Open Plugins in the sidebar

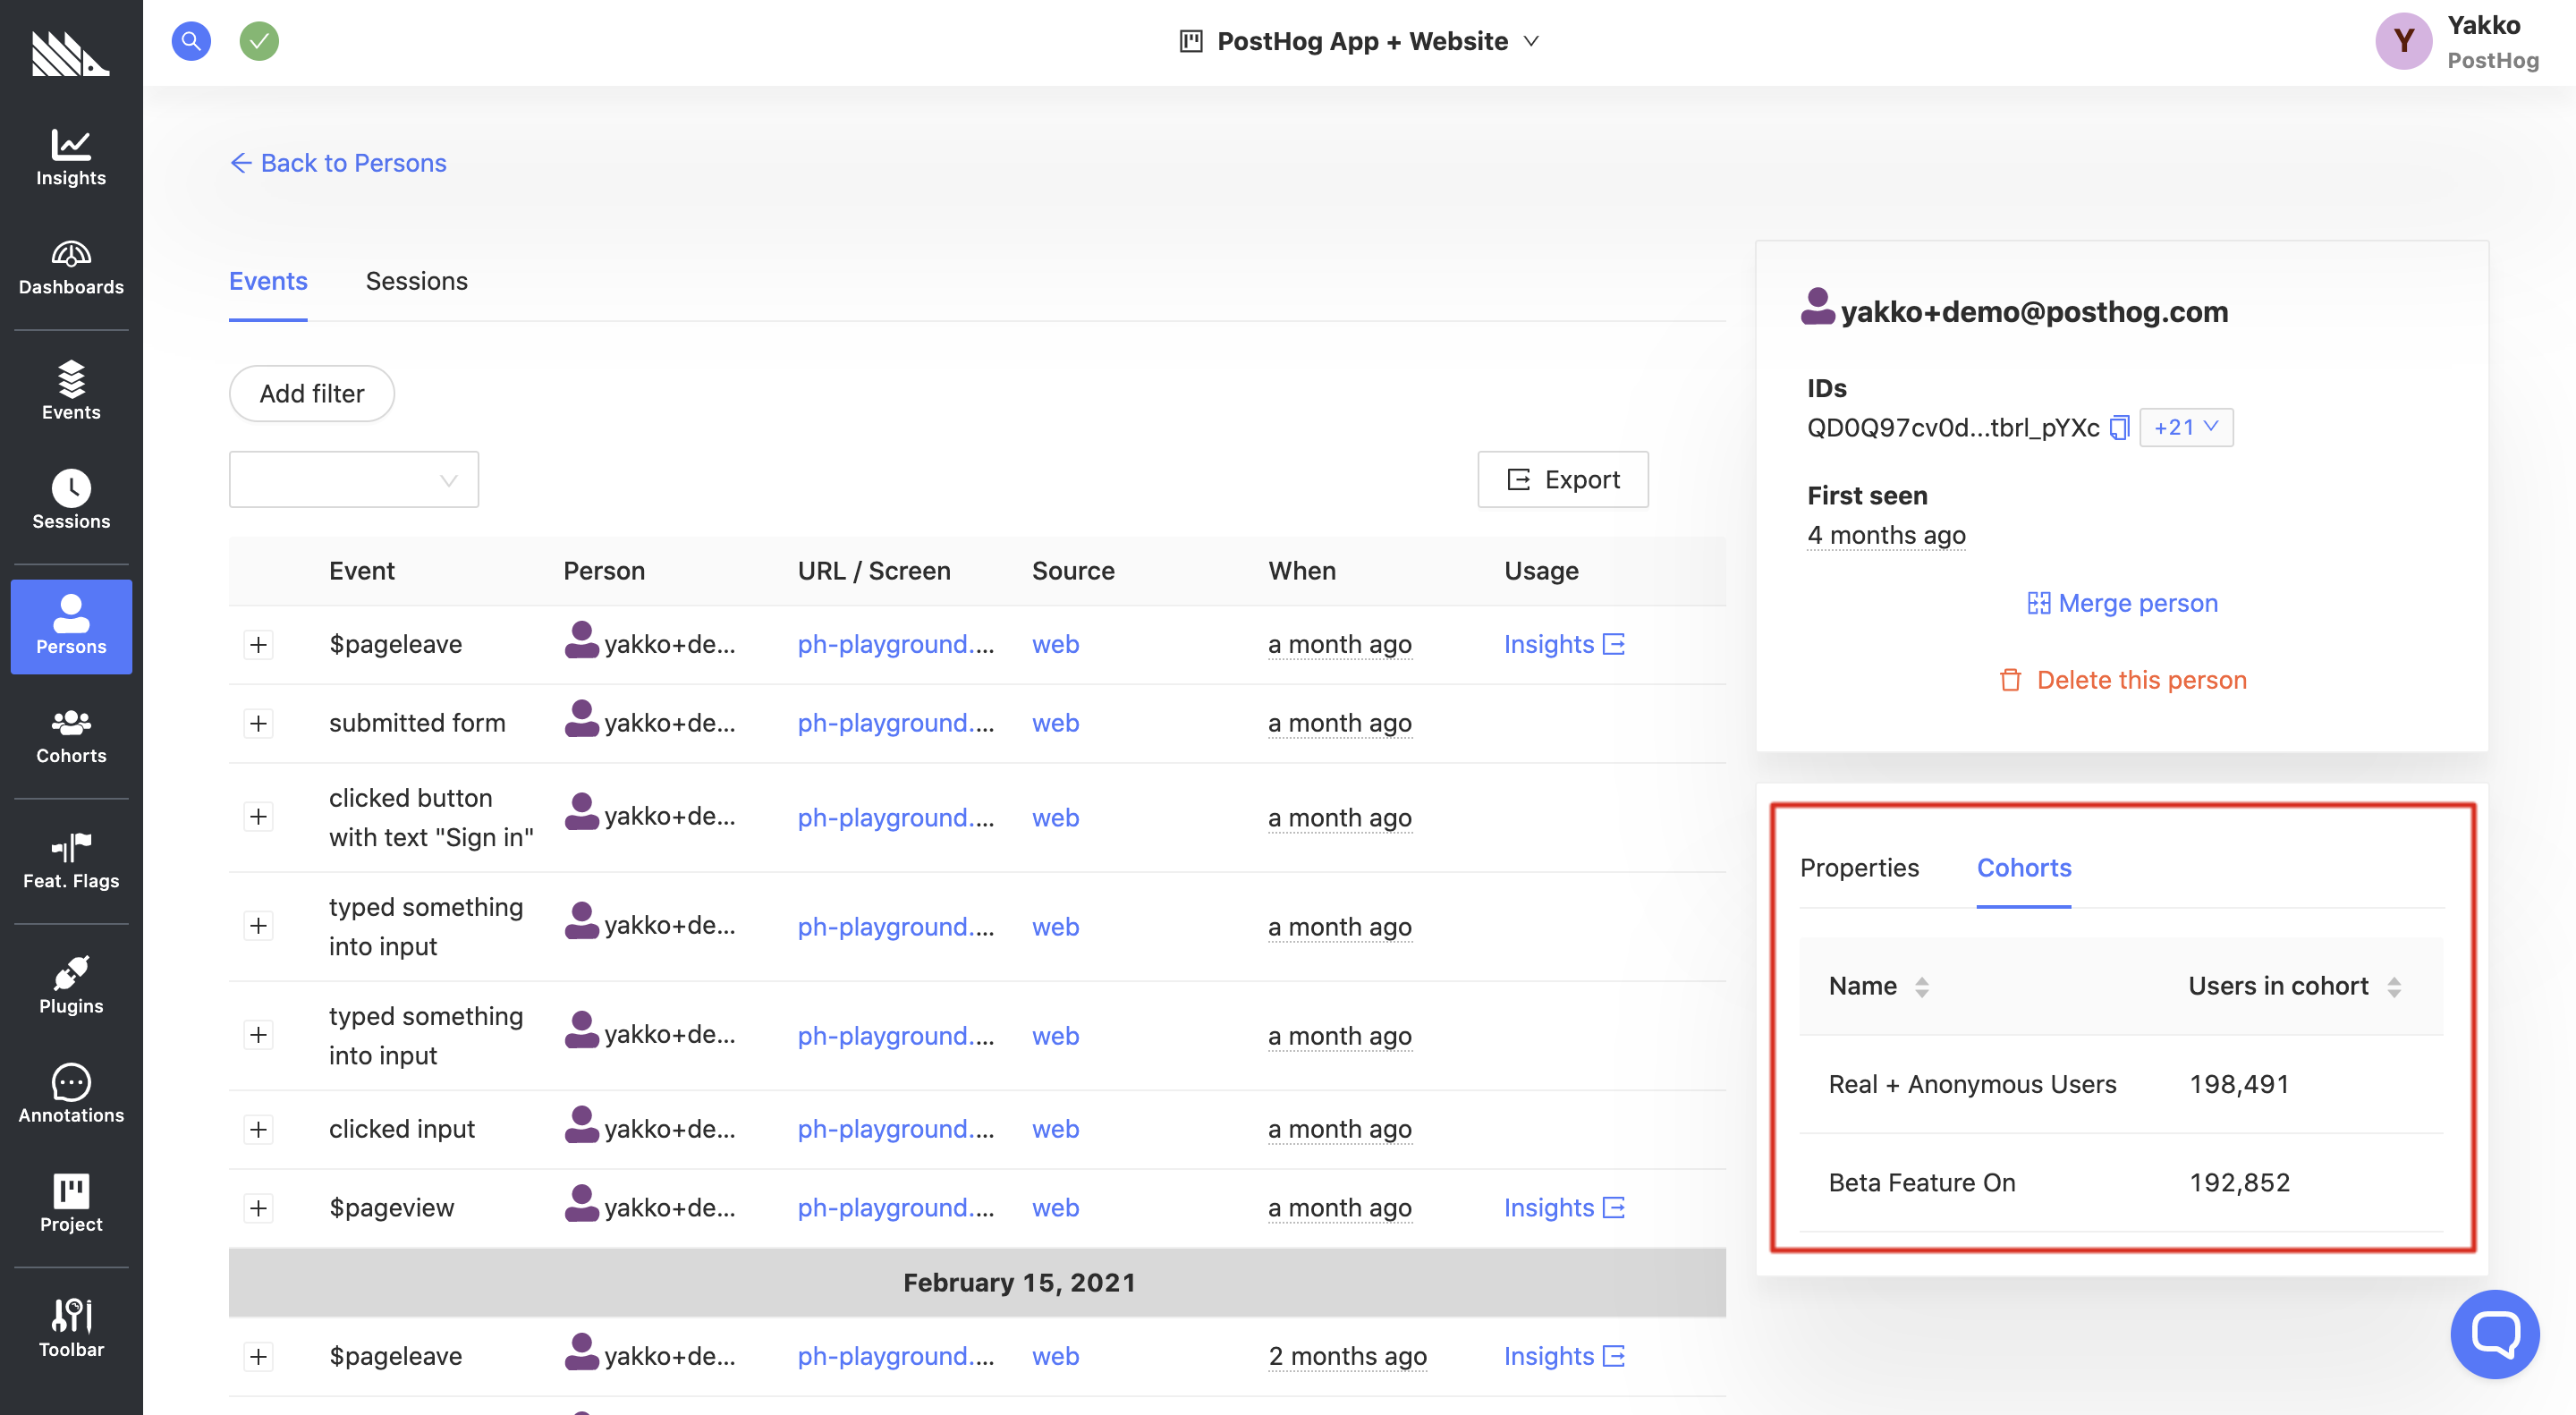[x=71, y=985]
